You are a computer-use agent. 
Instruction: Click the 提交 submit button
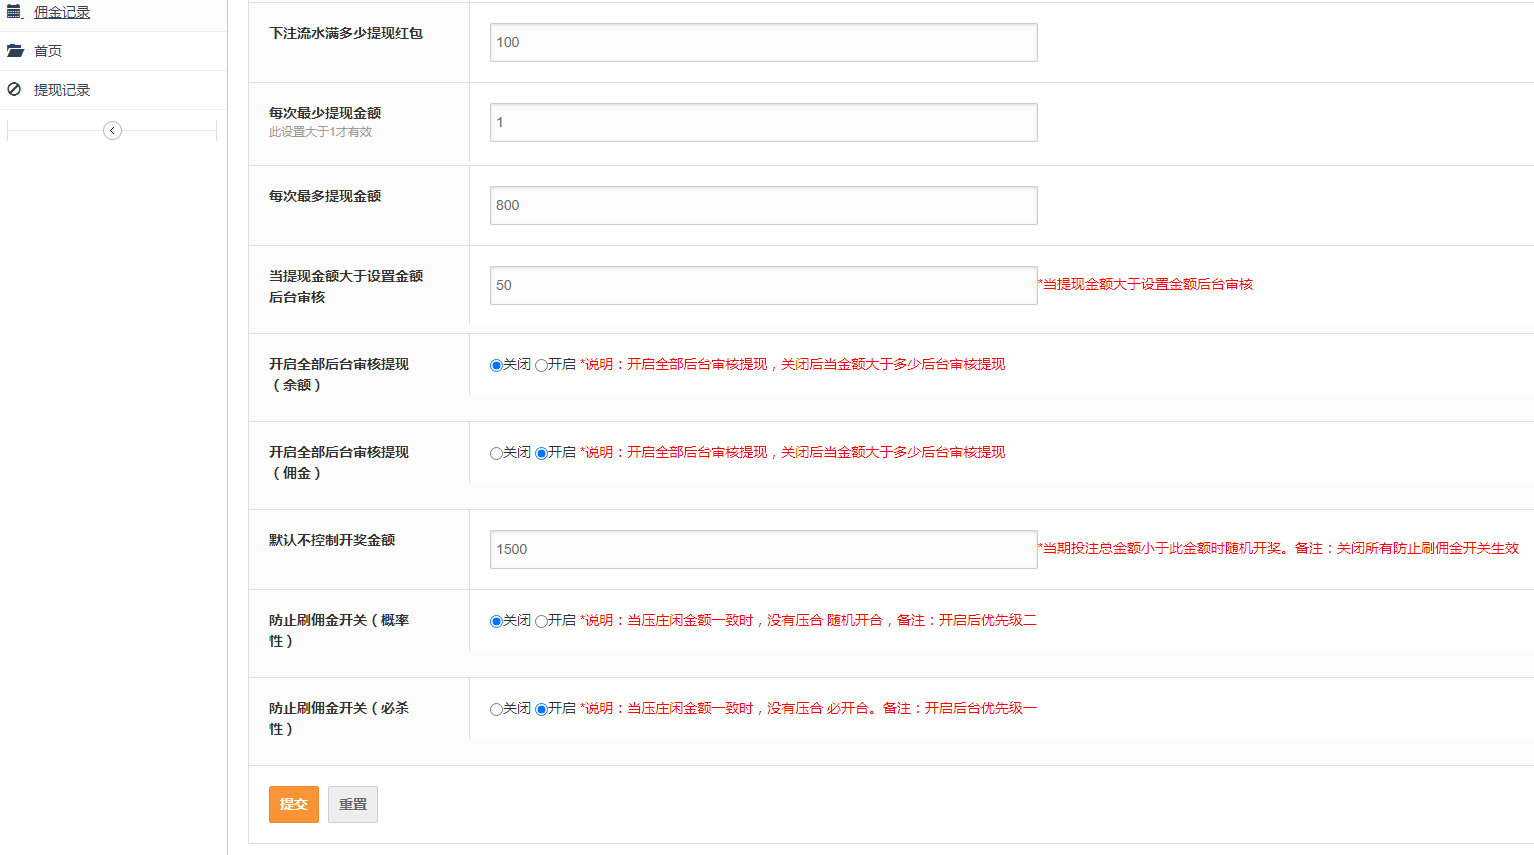(x=293, y=804)
